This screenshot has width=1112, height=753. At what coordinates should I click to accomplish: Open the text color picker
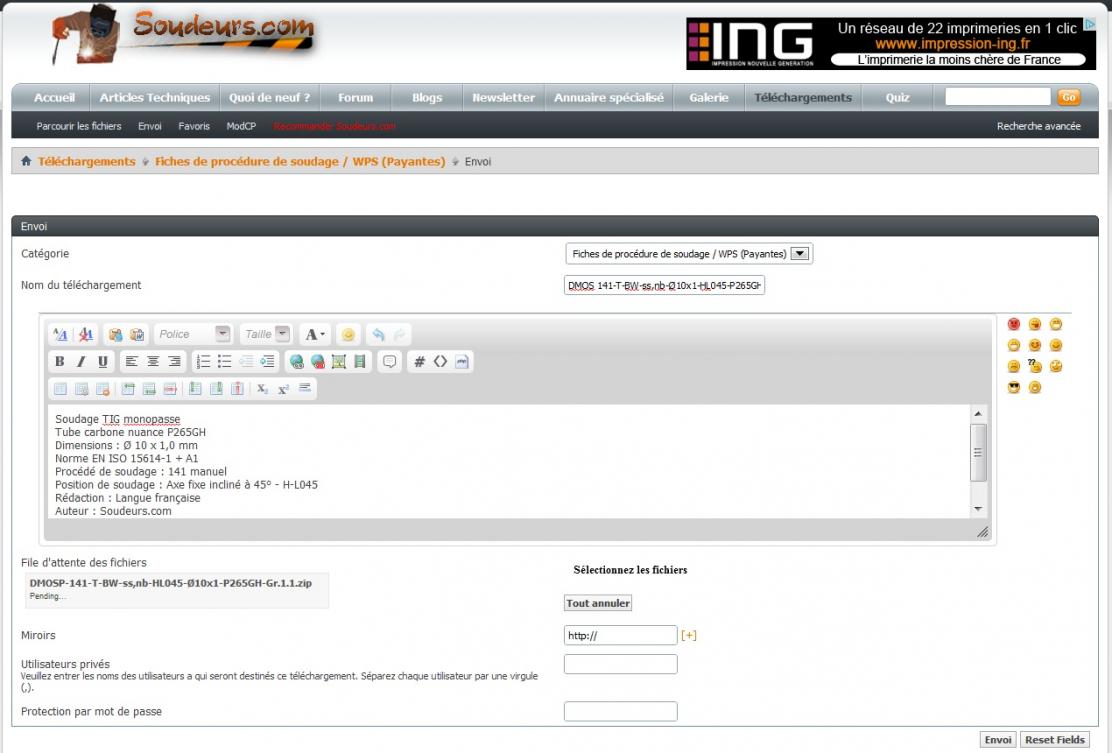tap(315, 334)
